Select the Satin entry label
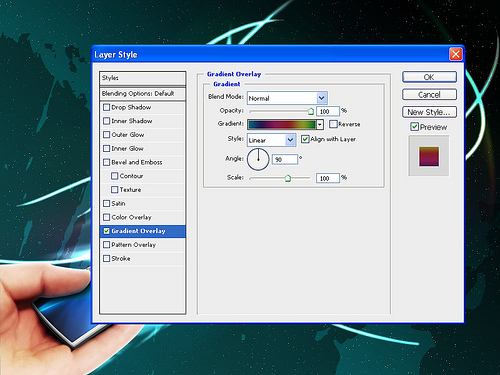 point(118,203)
